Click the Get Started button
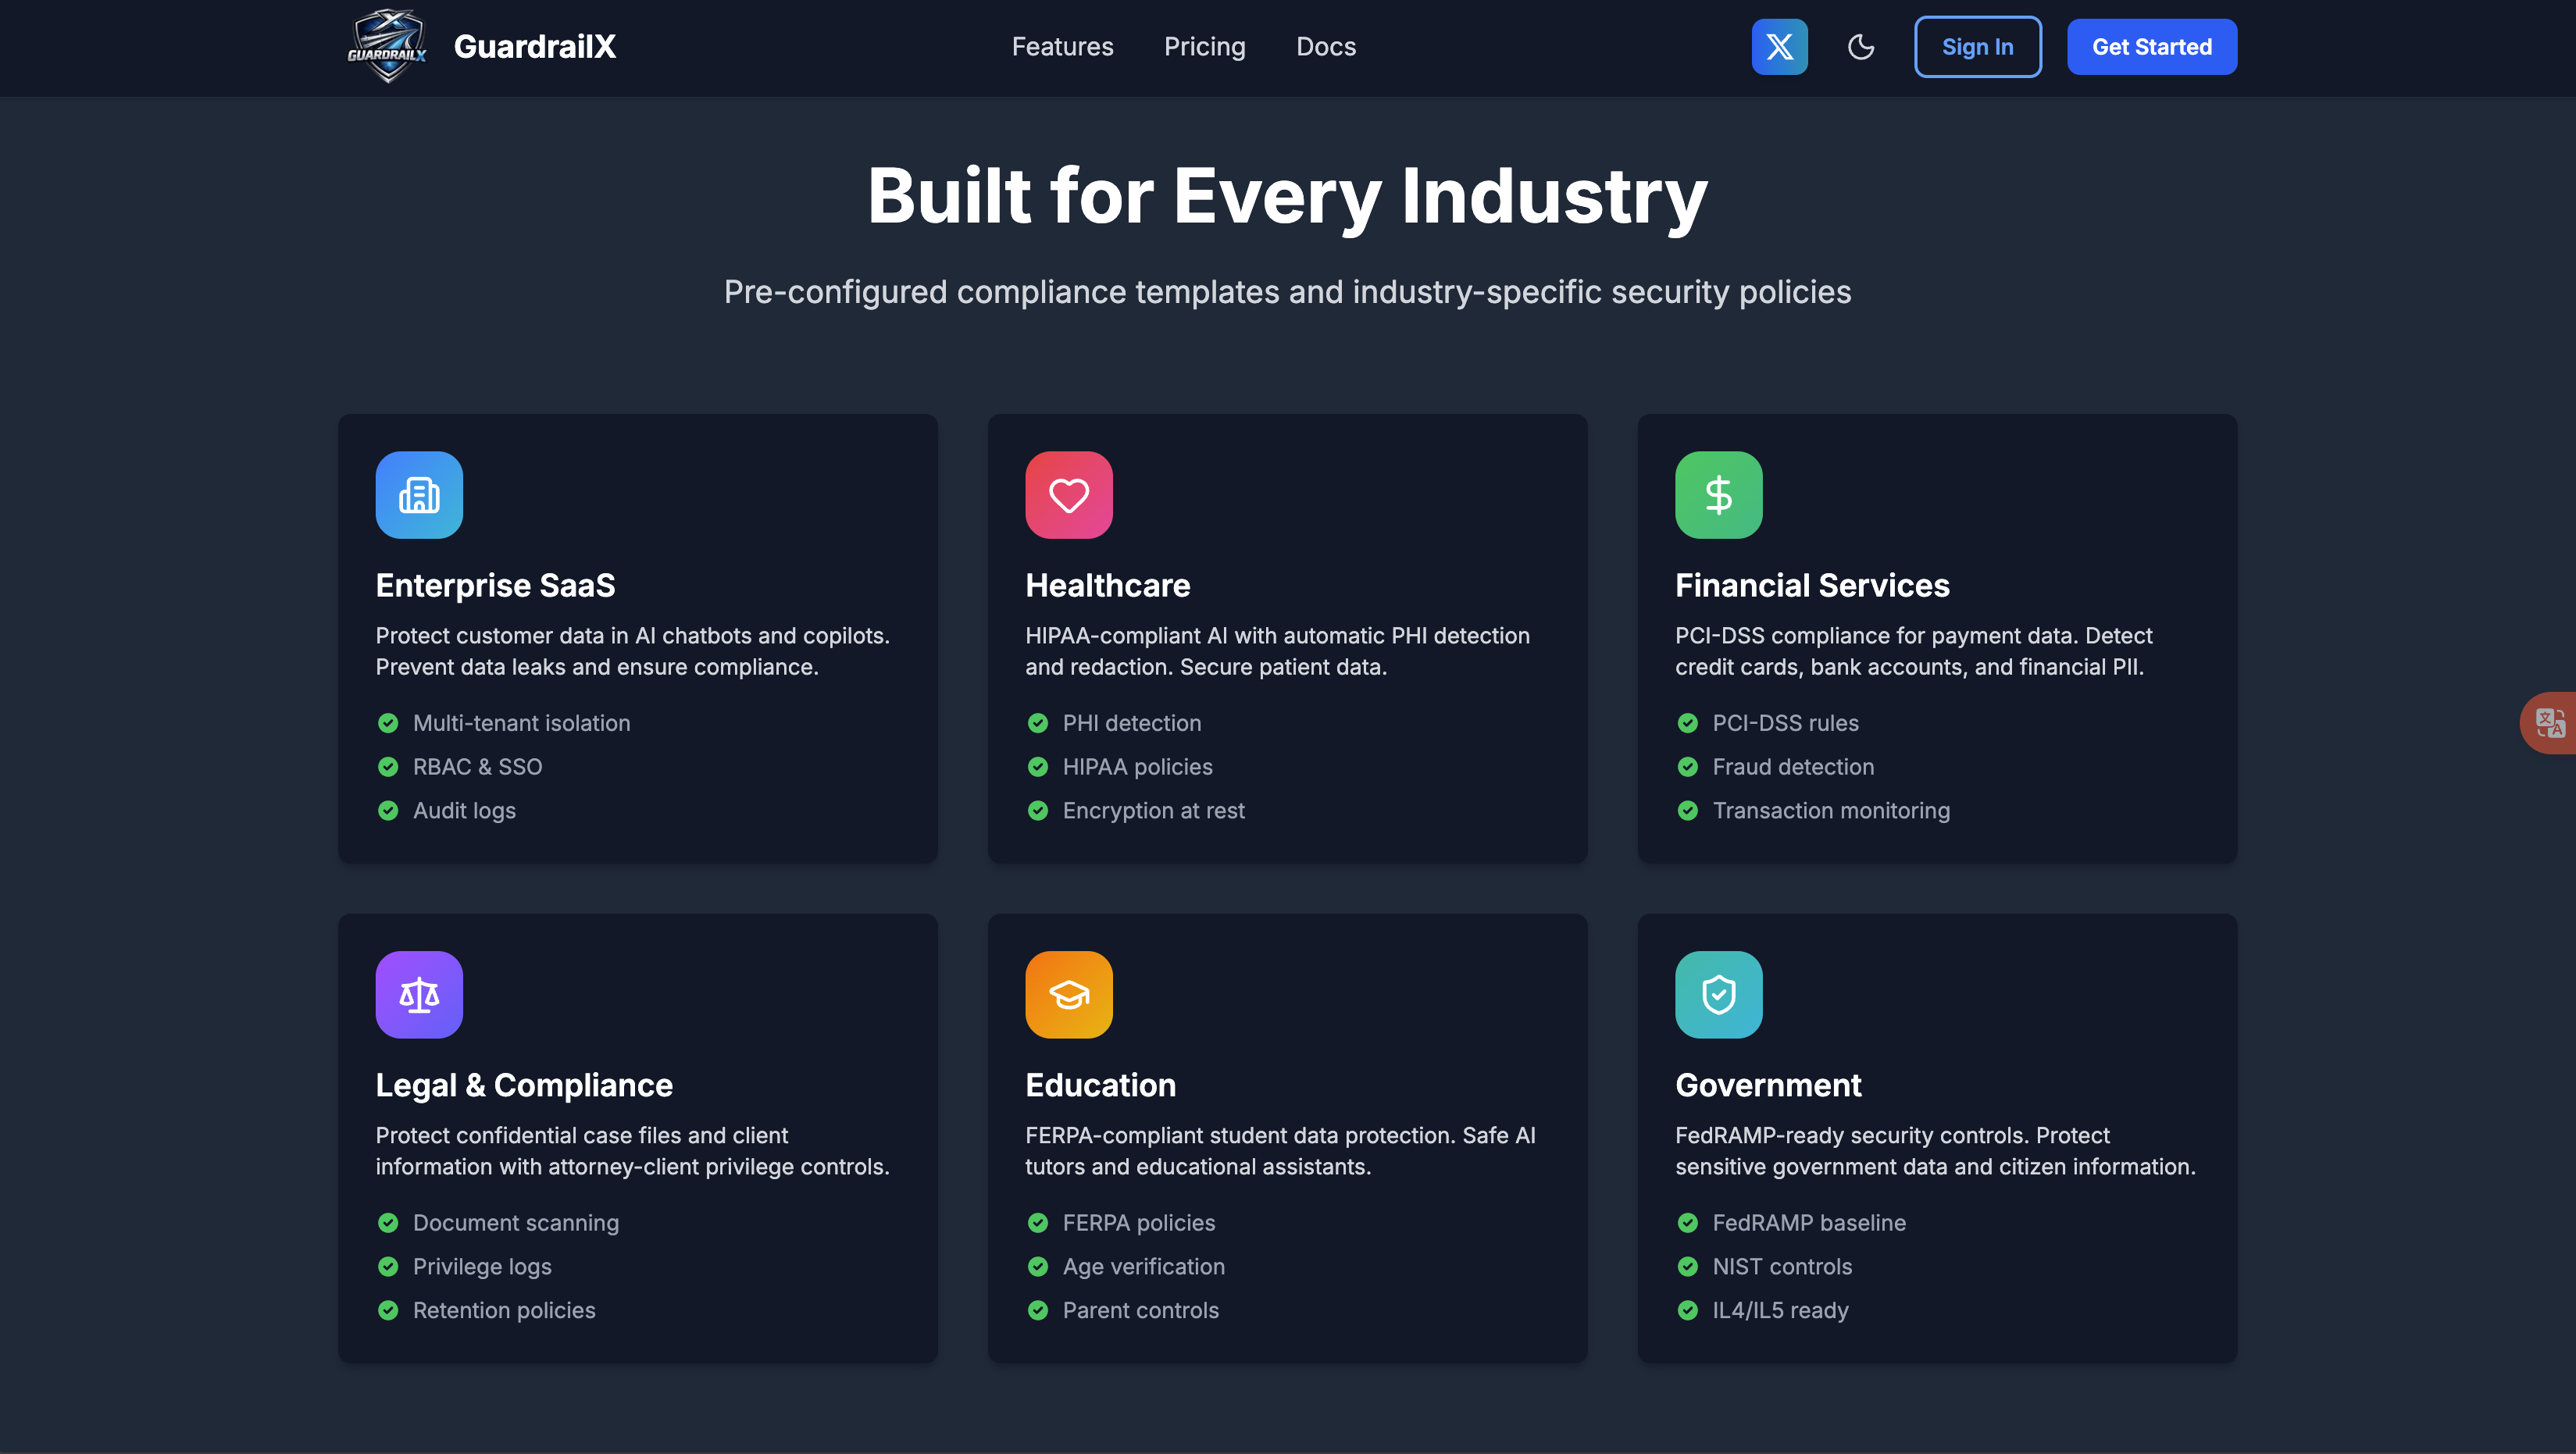 coord(2151,46)
